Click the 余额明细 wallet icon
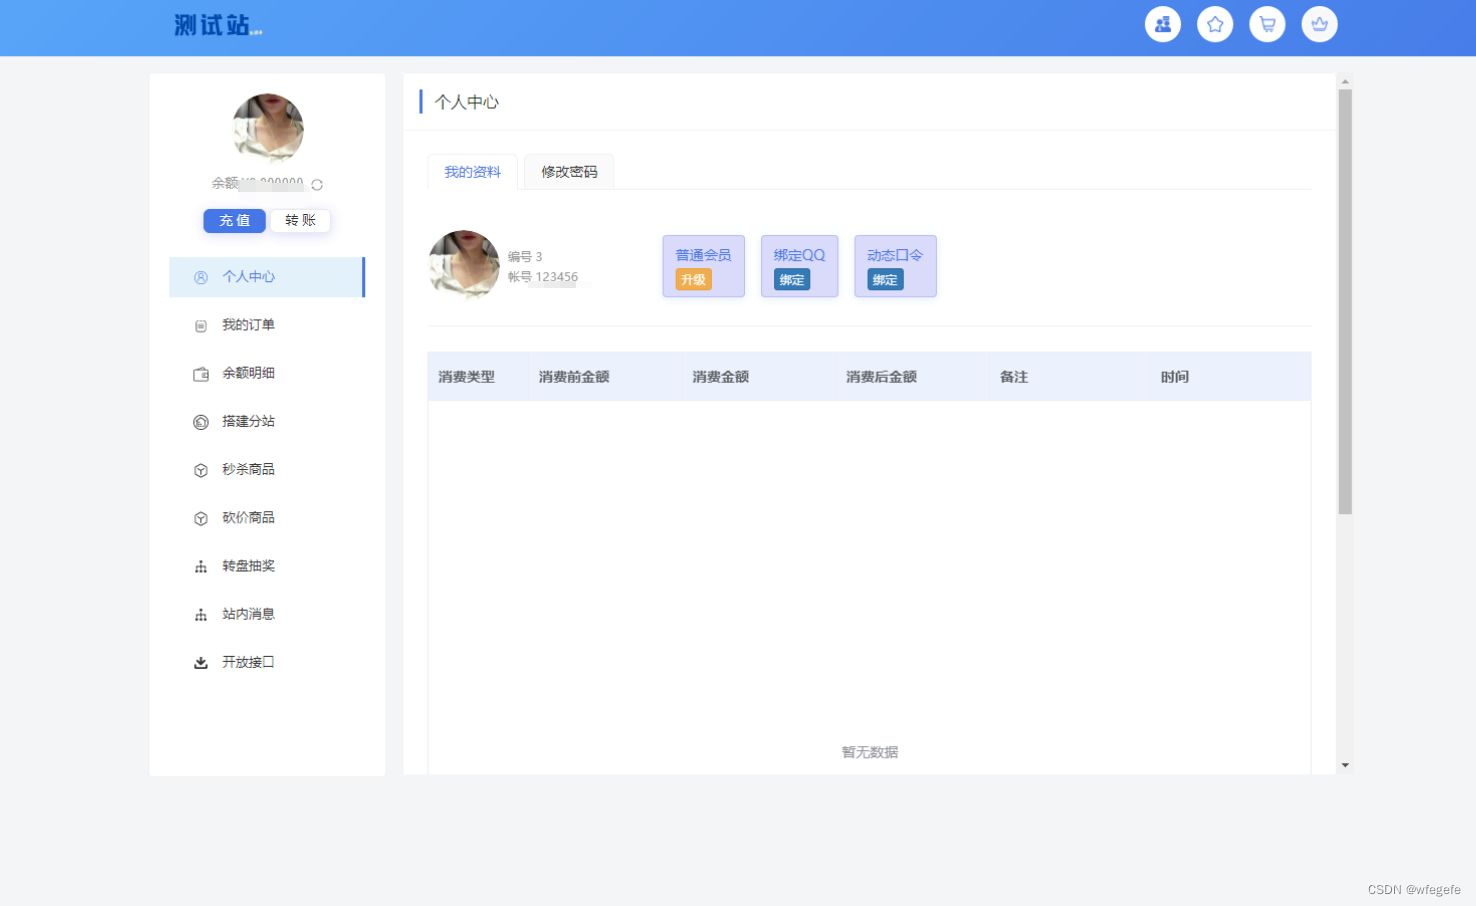The image size is (1476, 906). tap(200, 372)
